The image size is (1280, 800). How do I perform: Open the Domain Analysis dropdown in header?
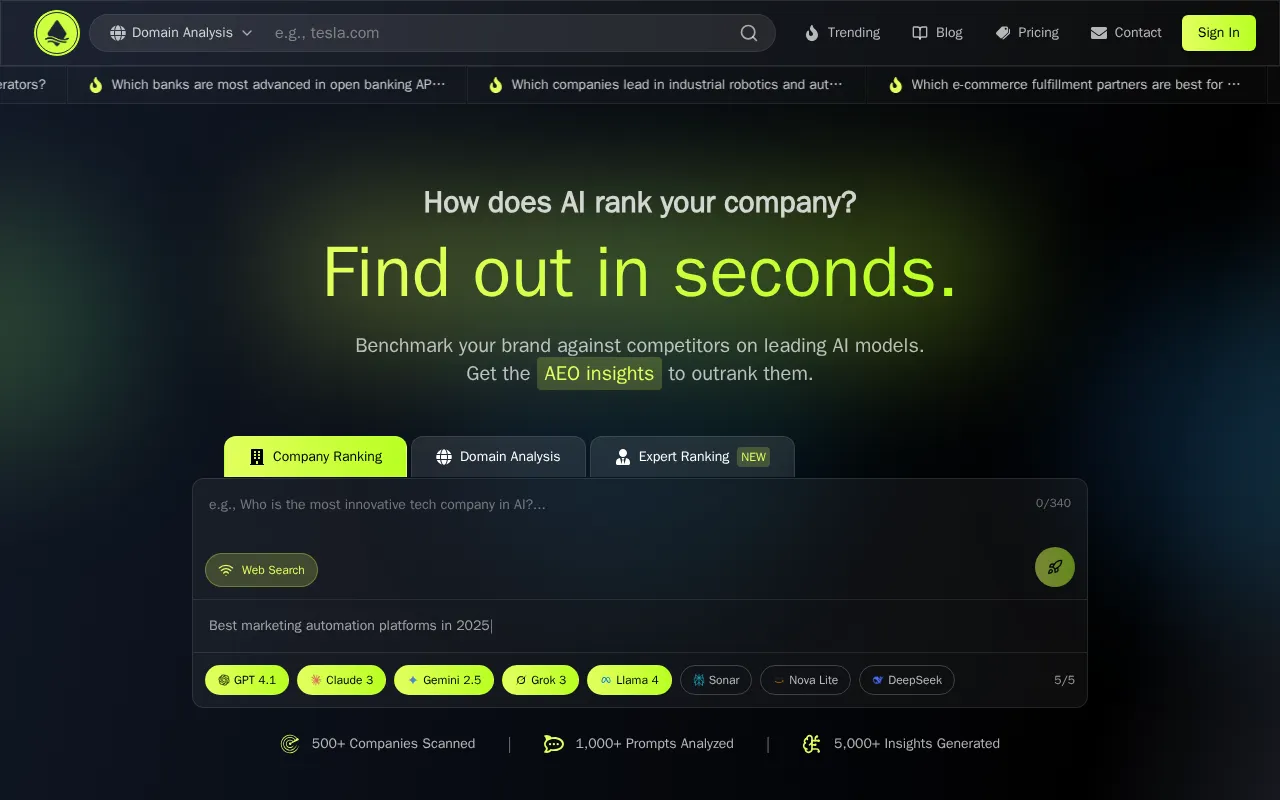pyautogui.click(x=181, y=33)
